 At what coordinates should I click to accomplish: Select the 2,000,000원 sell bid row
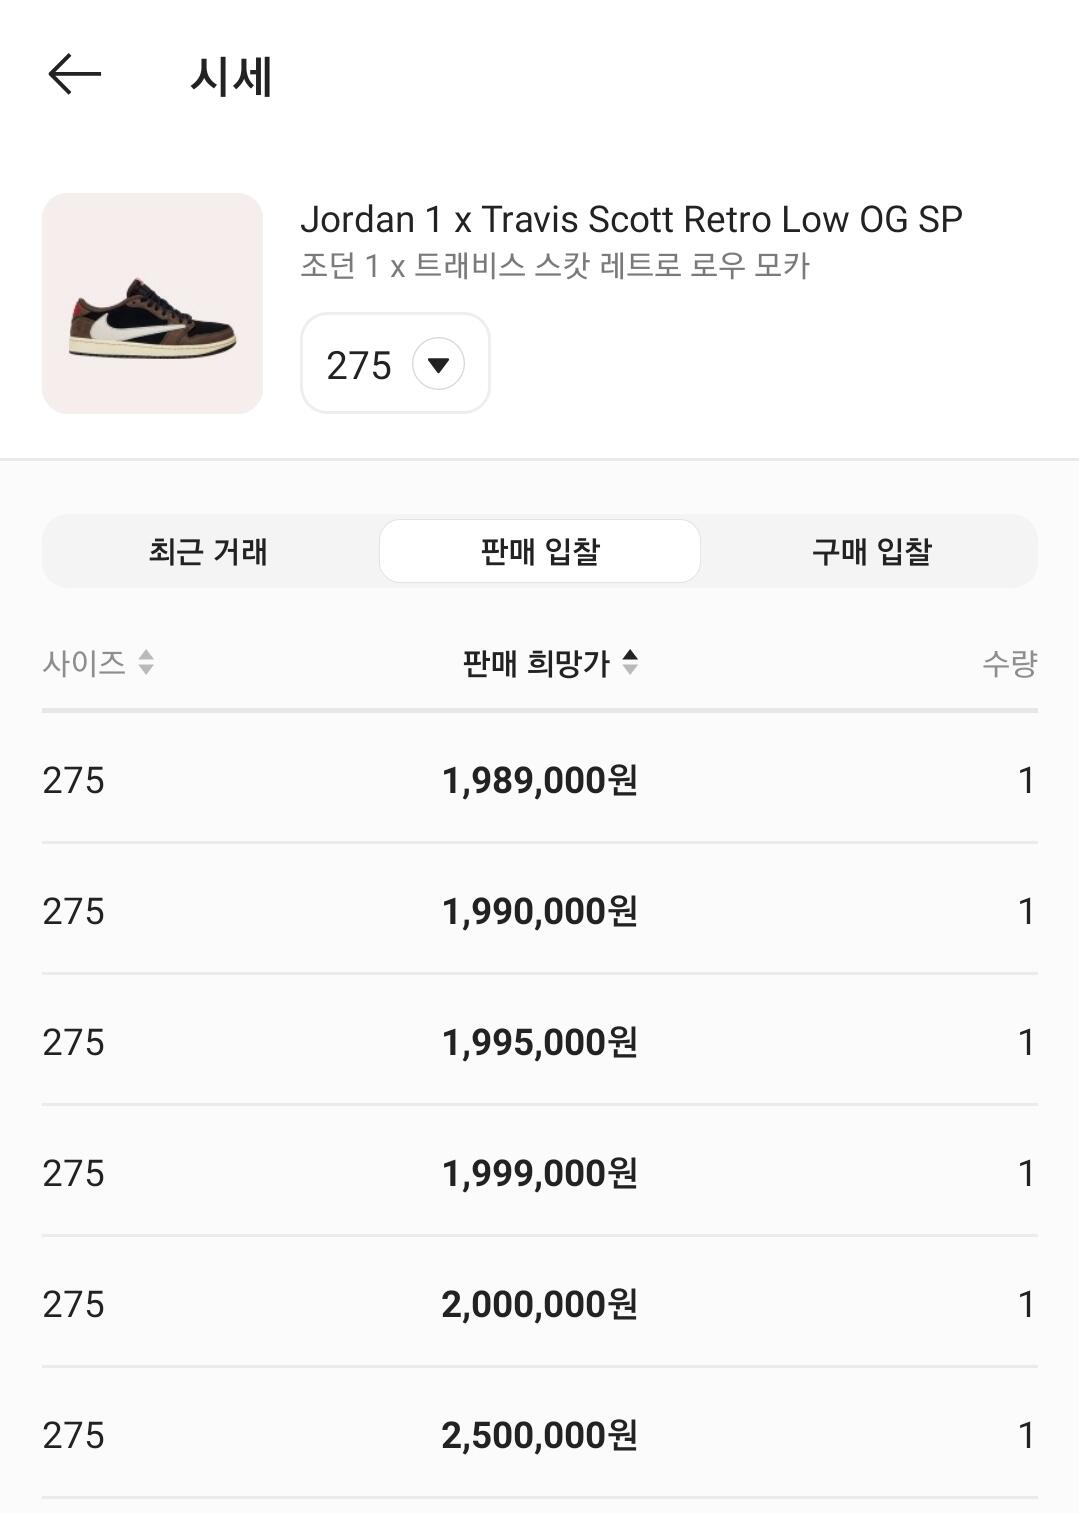tap(540, 1304)
